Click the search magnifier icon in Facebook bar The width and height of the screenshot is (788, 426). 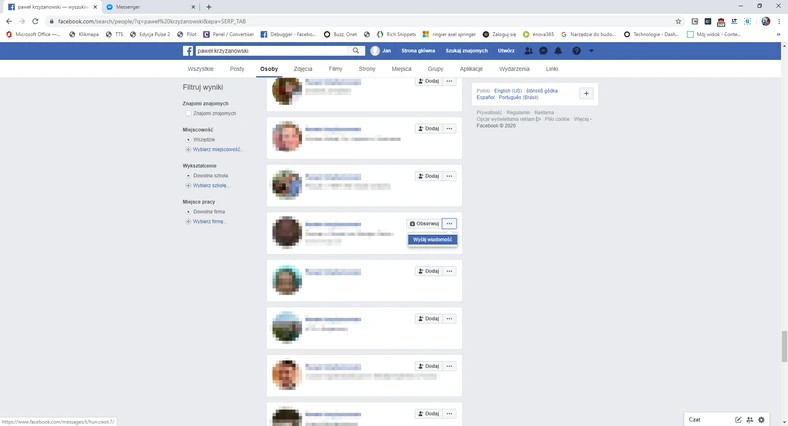tap(356, 51)
